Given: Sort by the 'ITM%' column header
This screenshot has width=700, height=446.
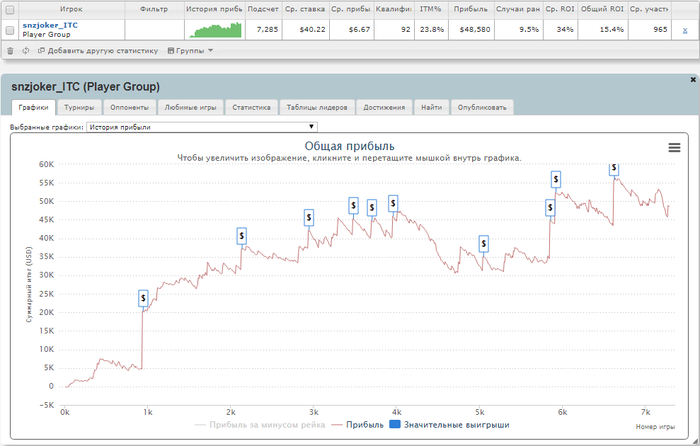Looking at the screenshot, I should pyautogui.click(x=430, y=9).
